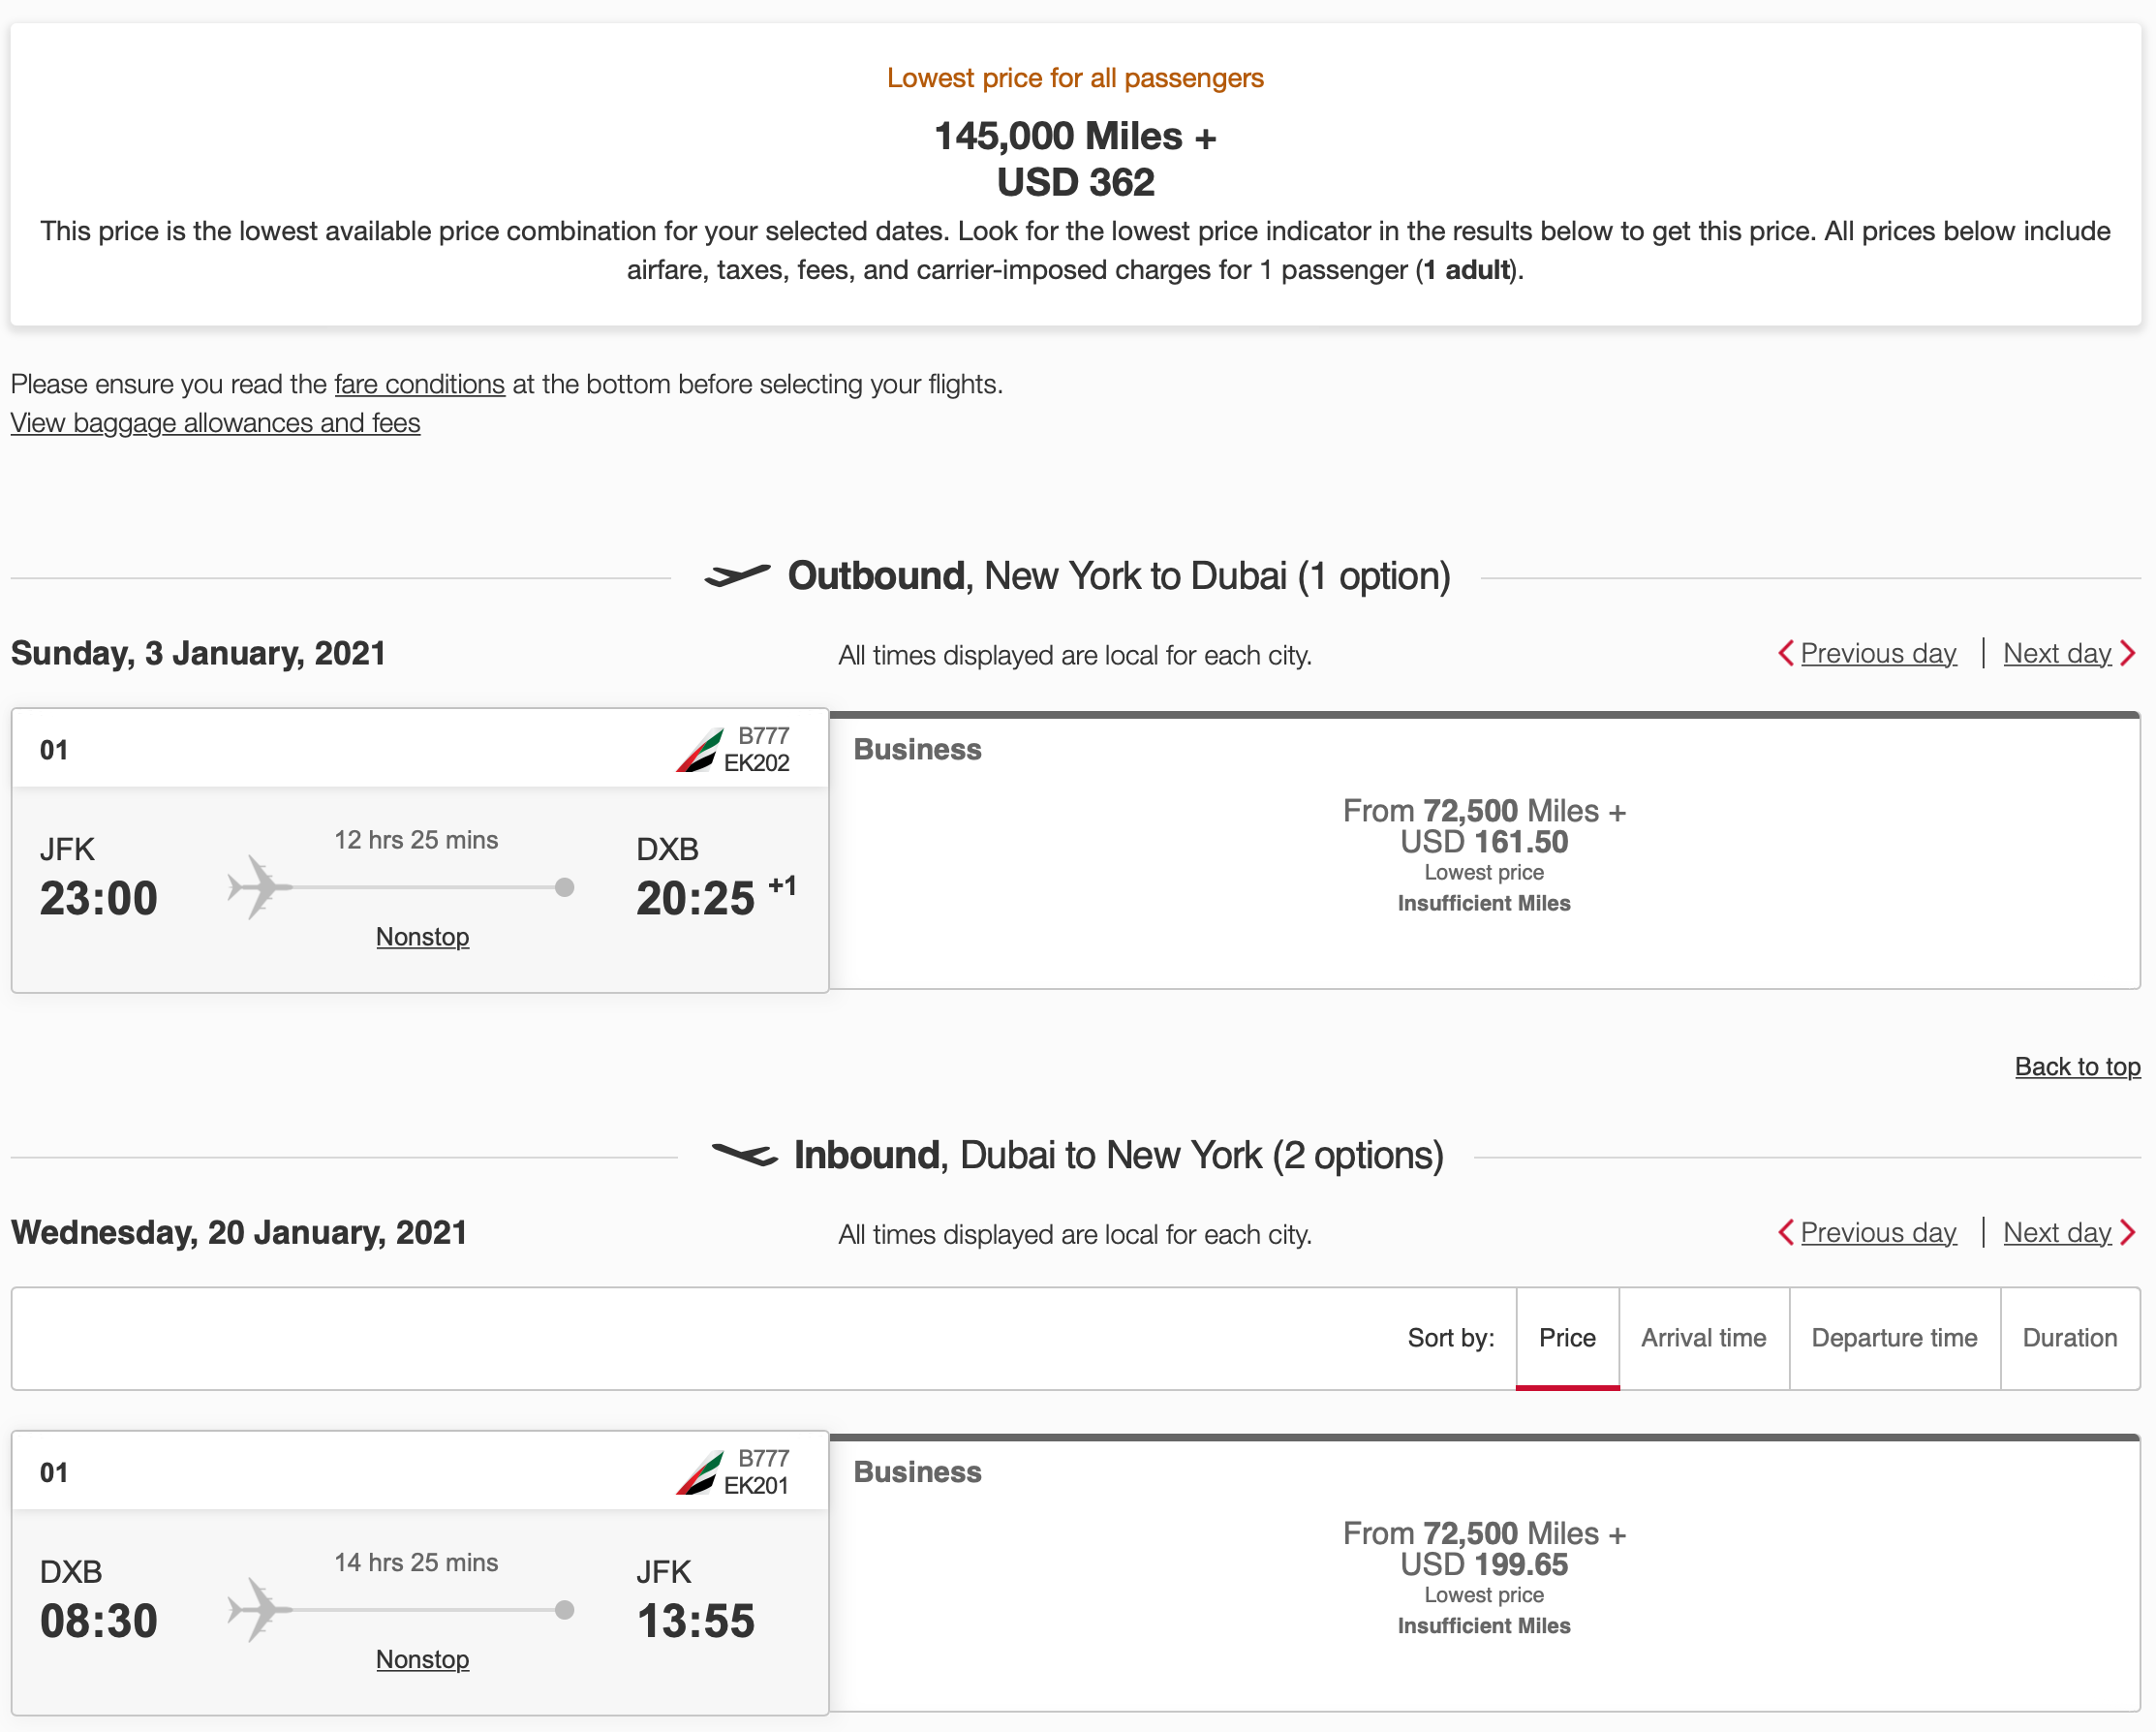Open Previous day for the inbound flights
2156x1732 pixels.
(1879, 1232)
